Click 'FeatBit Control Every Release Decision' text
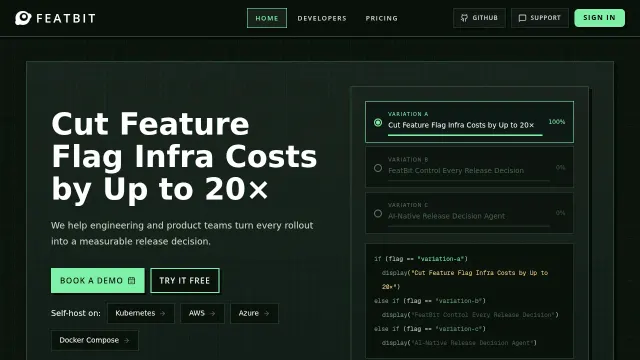 456,171
